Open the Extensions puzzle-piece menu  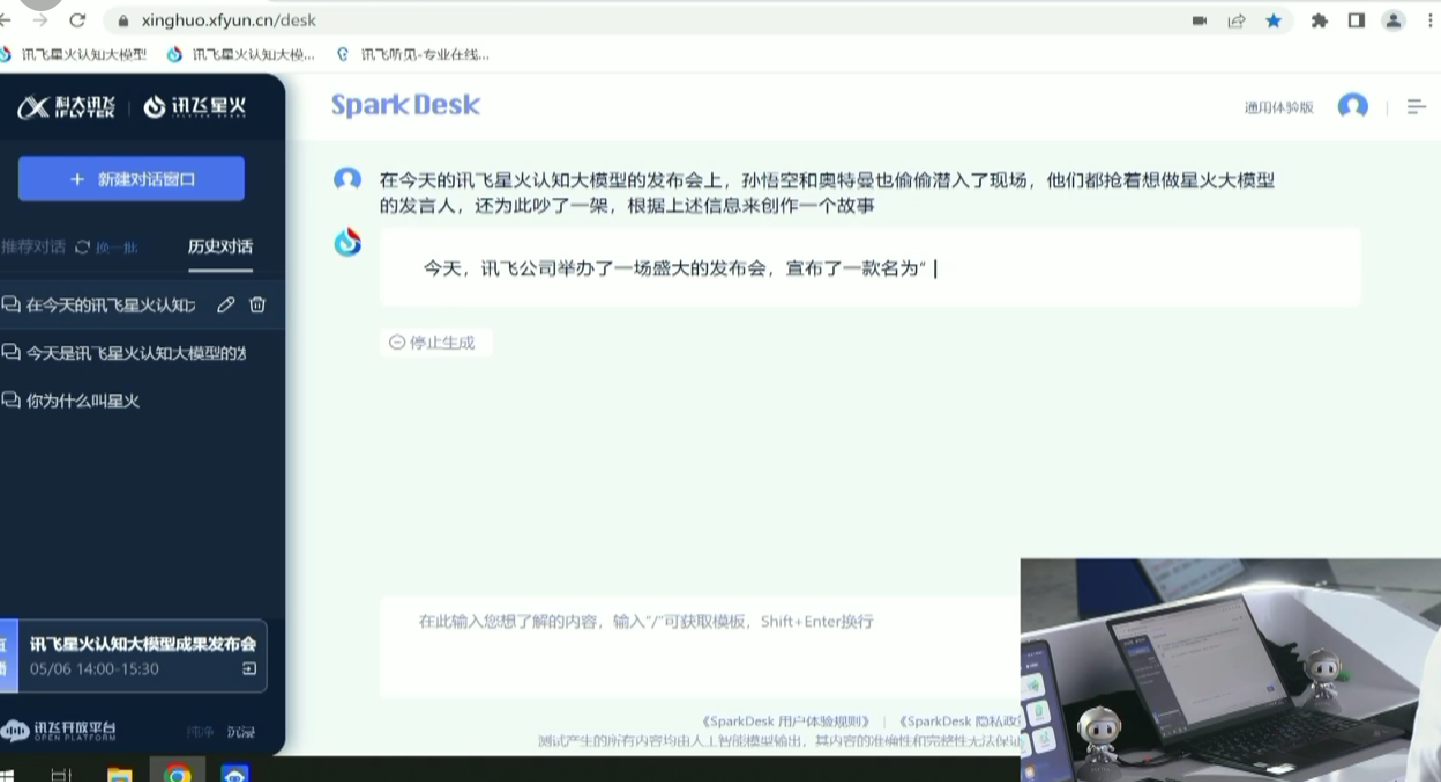pos(1320,20)
